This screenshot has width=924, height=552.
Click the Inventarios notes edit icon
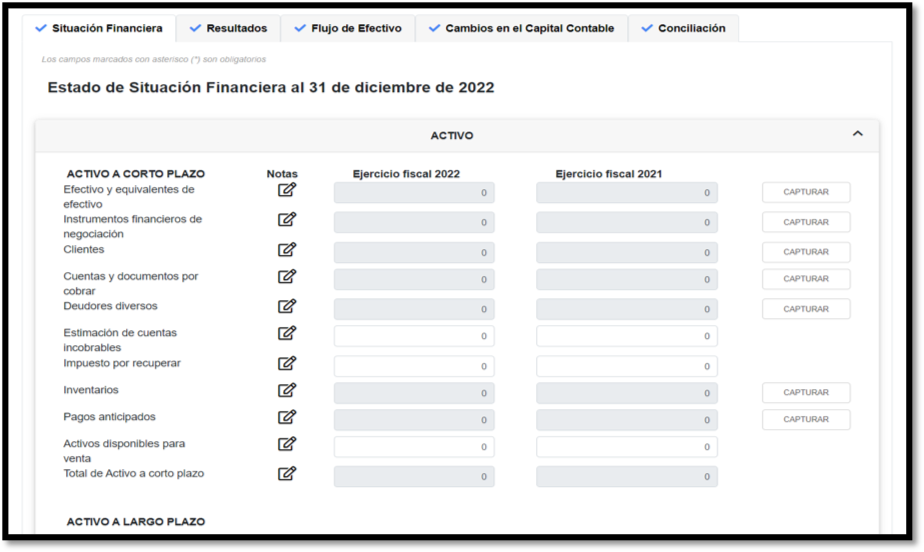coord(287,391)
